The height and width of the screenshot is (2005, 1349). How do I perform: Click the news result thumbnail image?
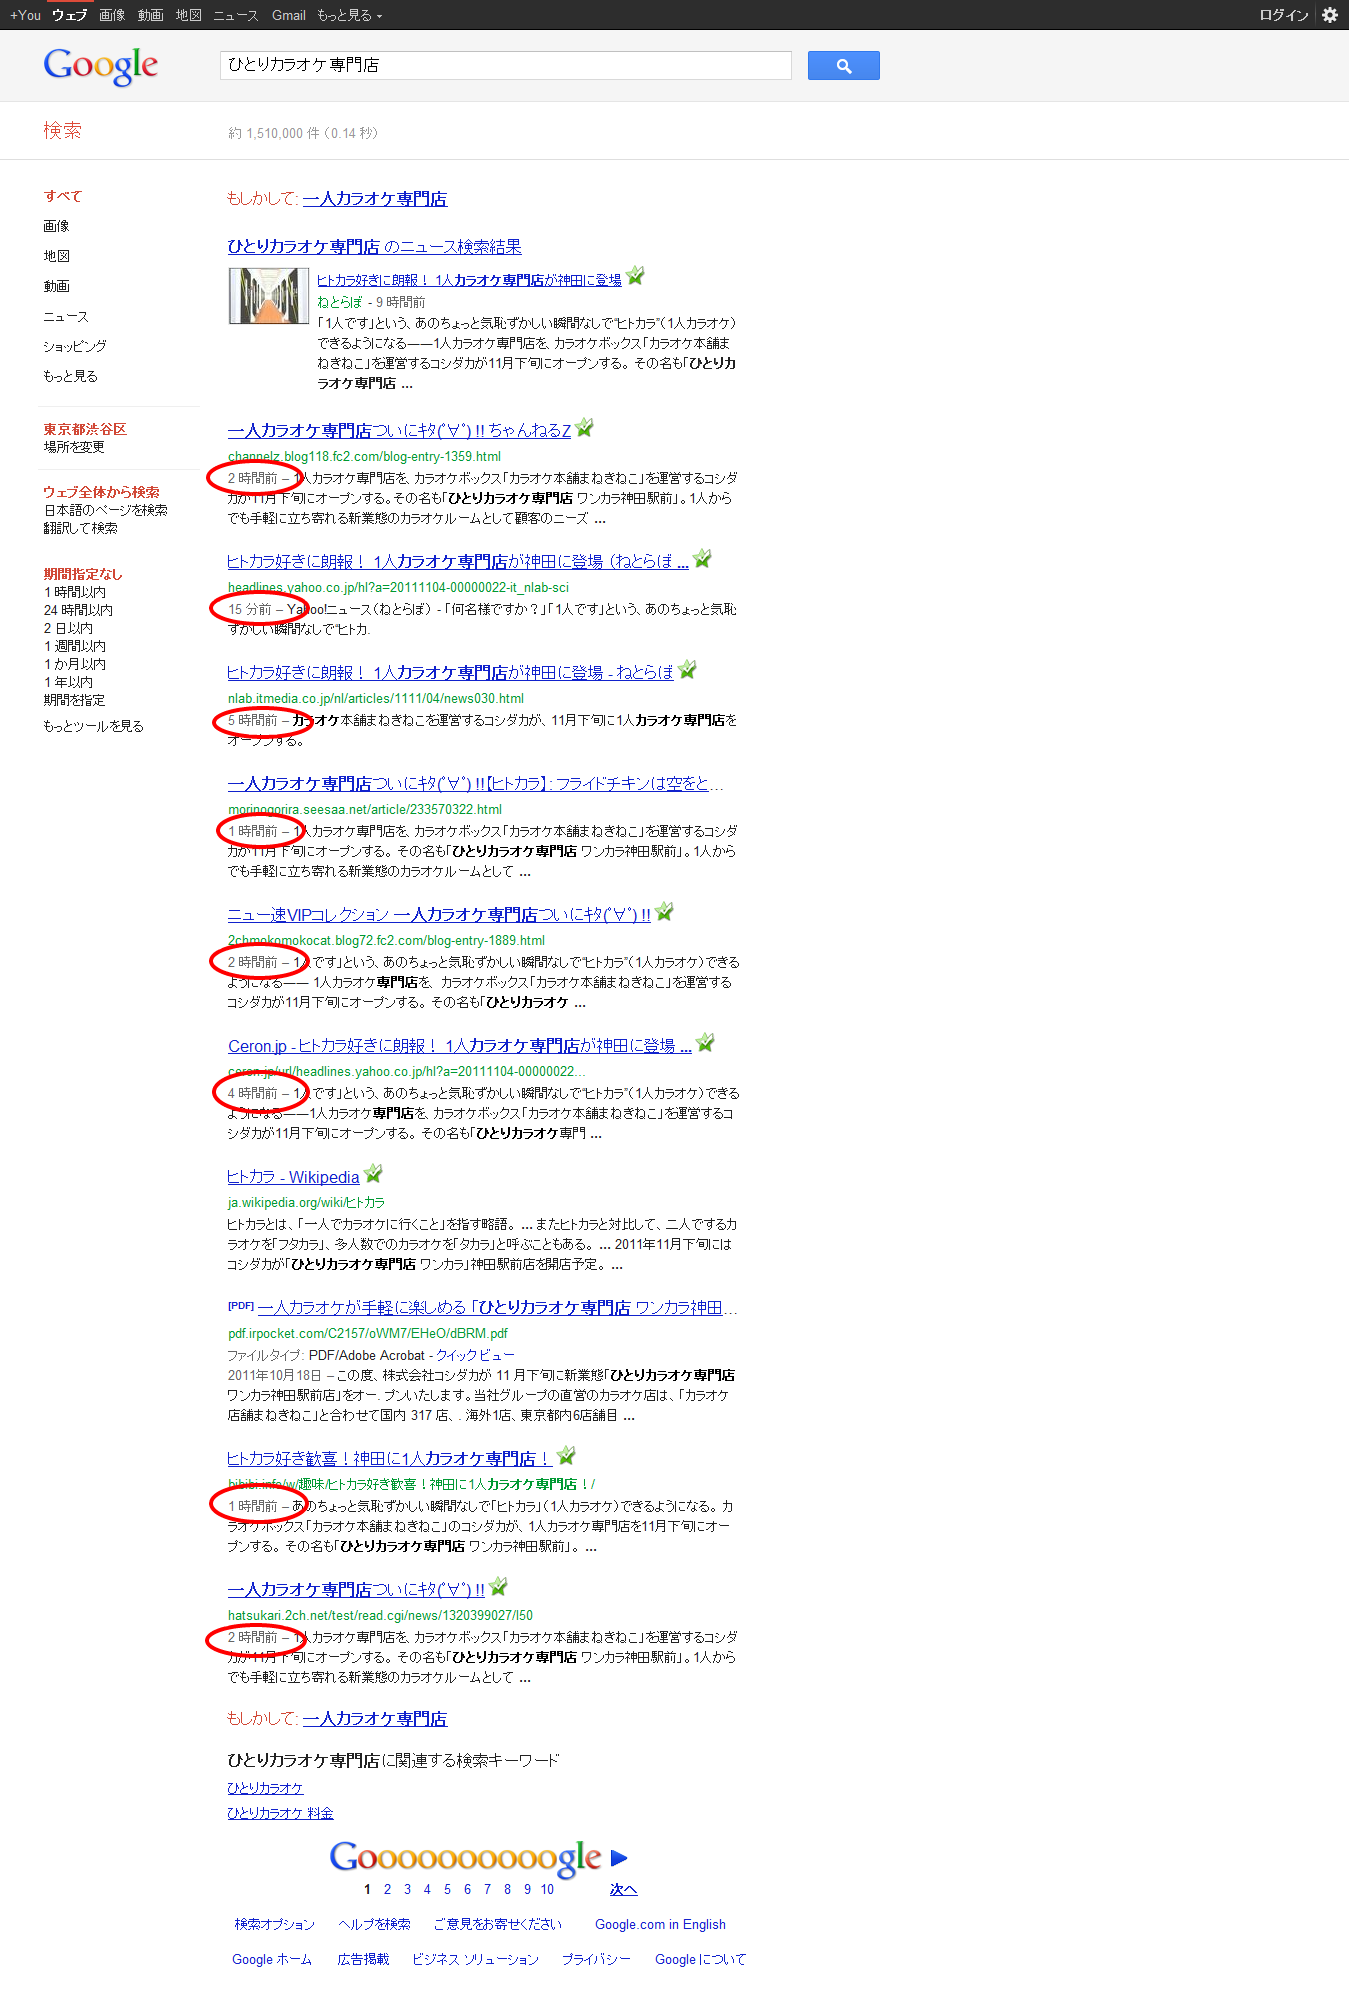268,296
